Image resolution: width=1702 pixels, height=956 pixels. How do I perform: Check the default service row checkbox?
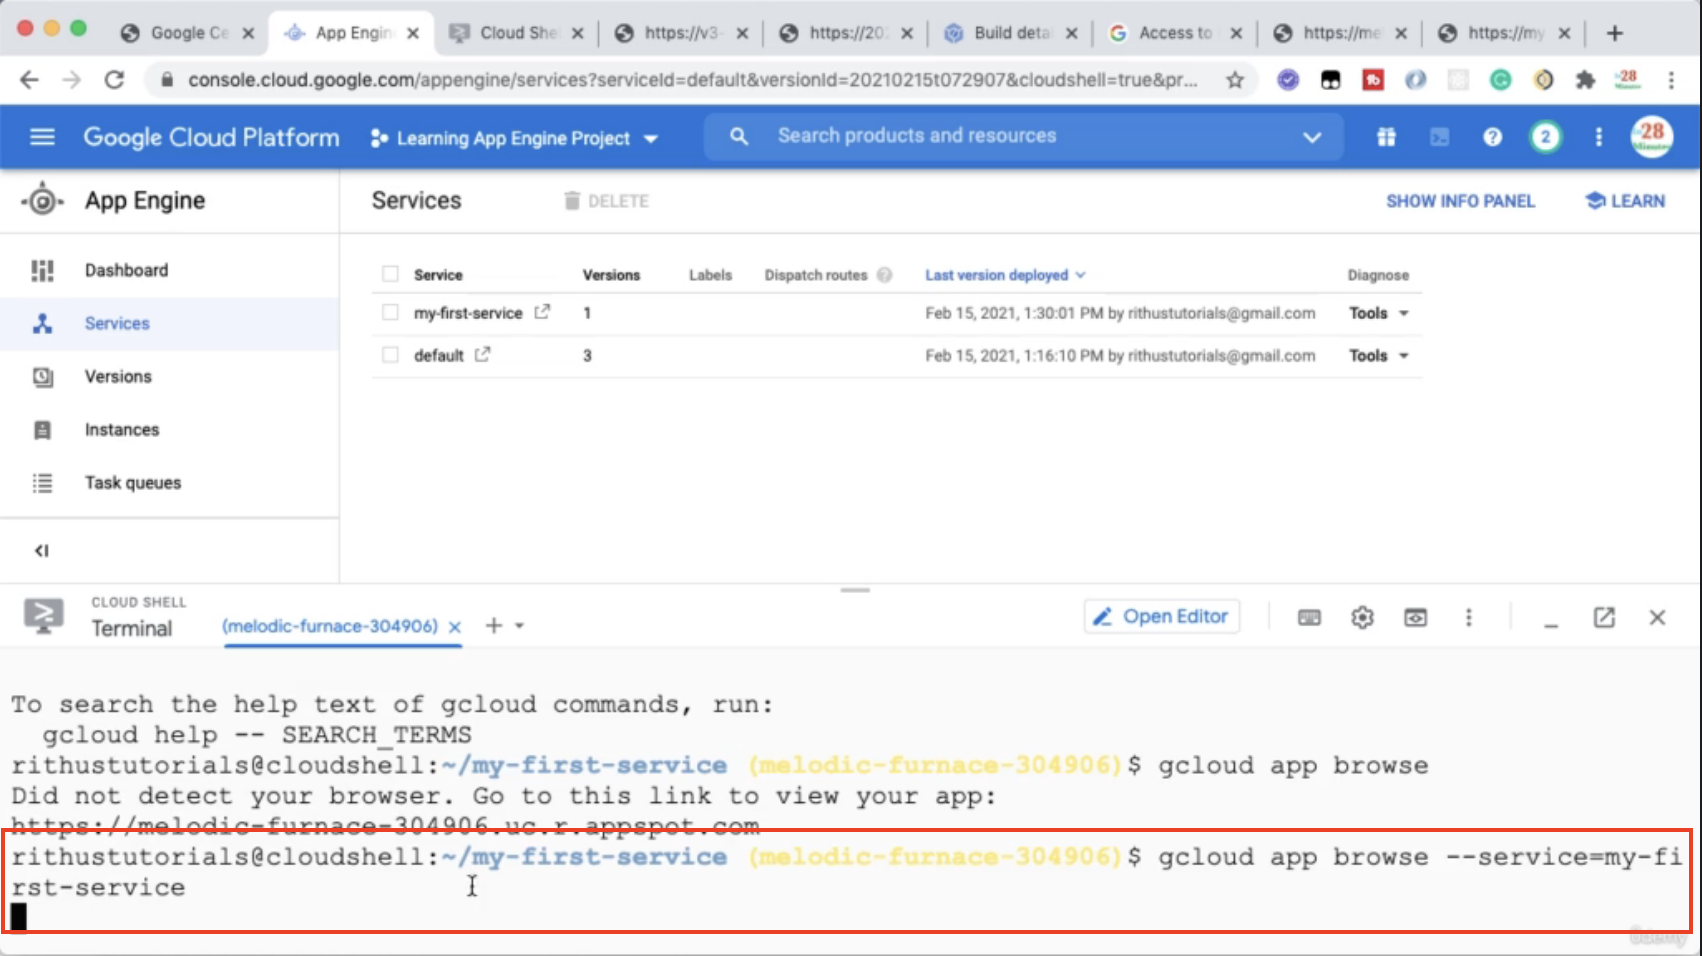pos(390,354)
